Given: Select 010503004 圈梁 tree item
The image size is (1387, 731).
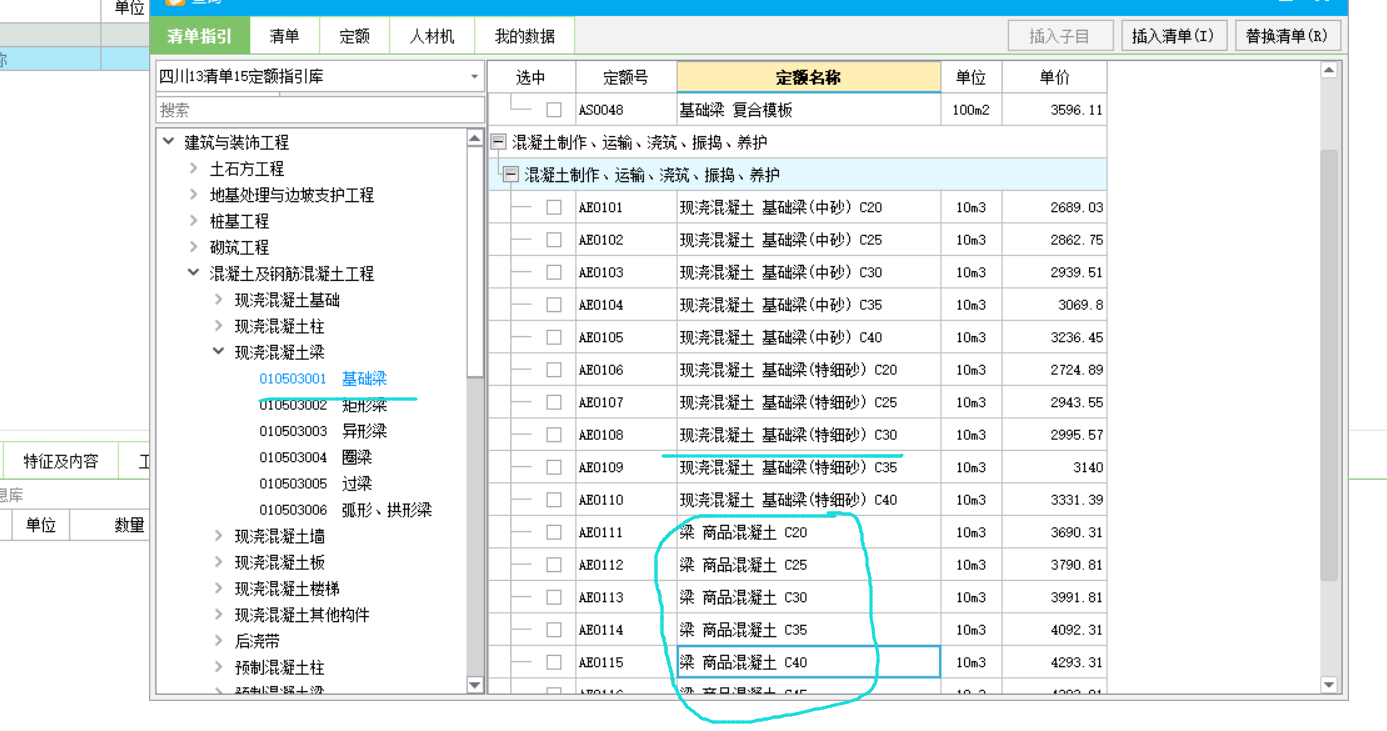Looking at the screenshot, I should [315, 457].
